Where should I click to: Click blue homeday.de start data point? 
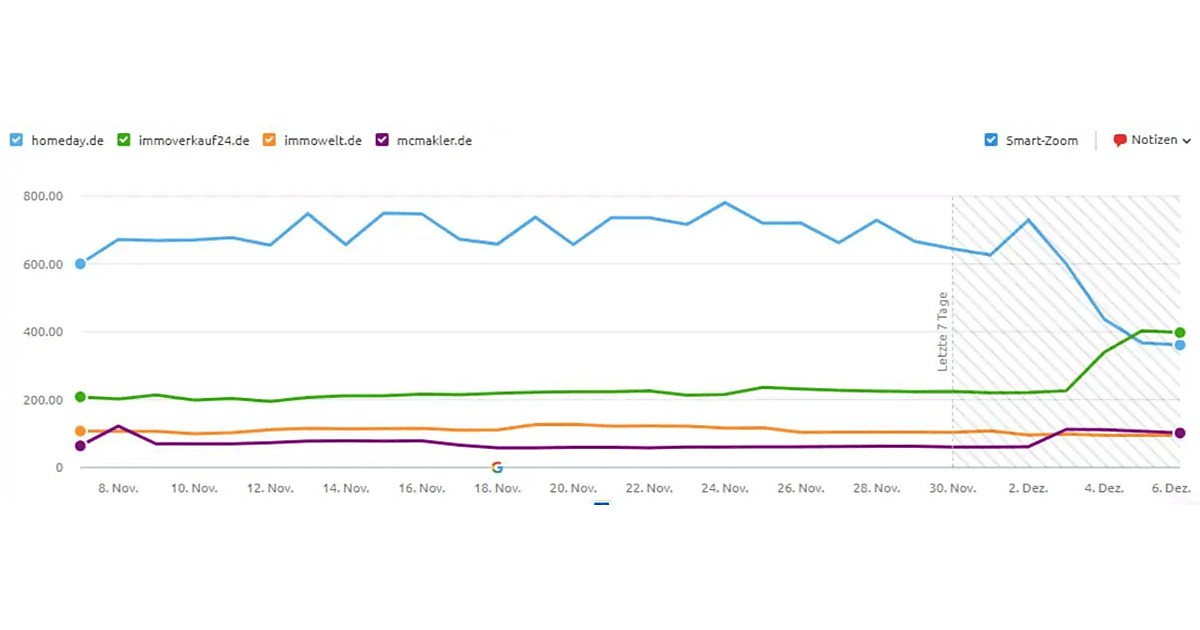tap(80, 264)
